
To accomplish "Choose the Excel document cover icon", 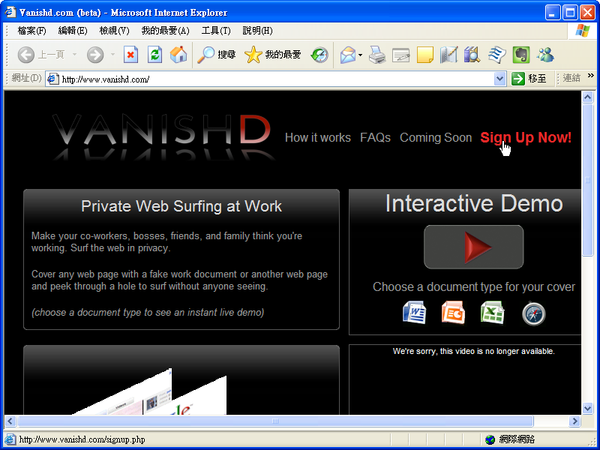I will pyautogui.click(x=492, y=313).
